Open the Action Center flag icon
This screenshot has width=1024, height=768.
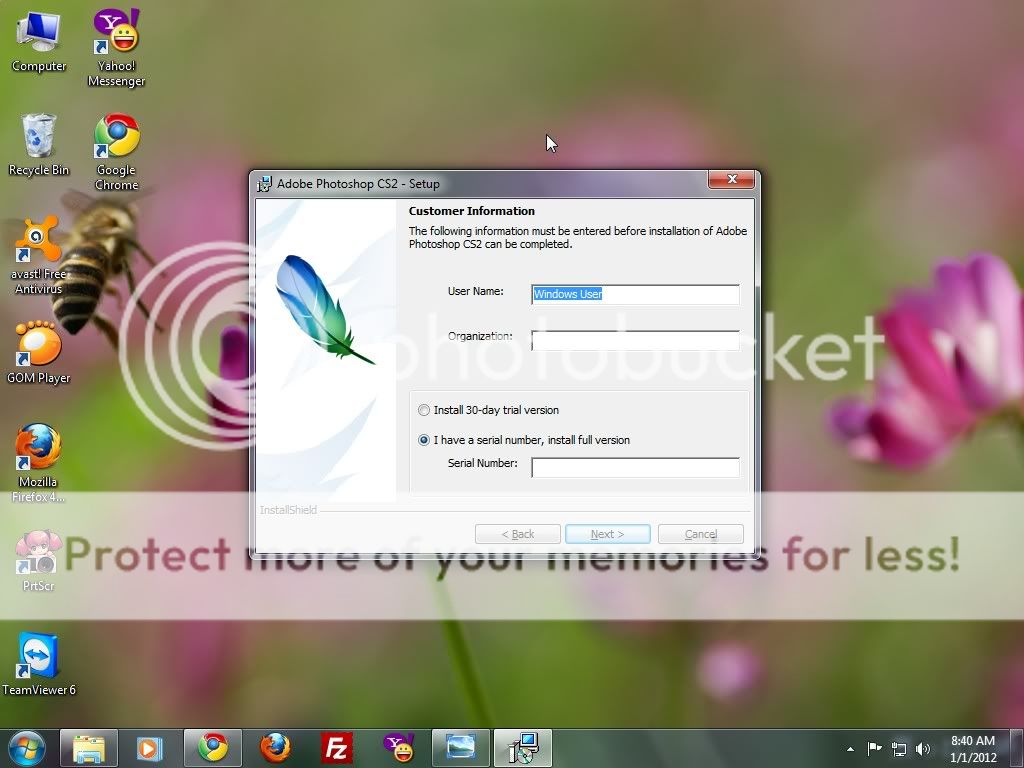tap(874, 748)
